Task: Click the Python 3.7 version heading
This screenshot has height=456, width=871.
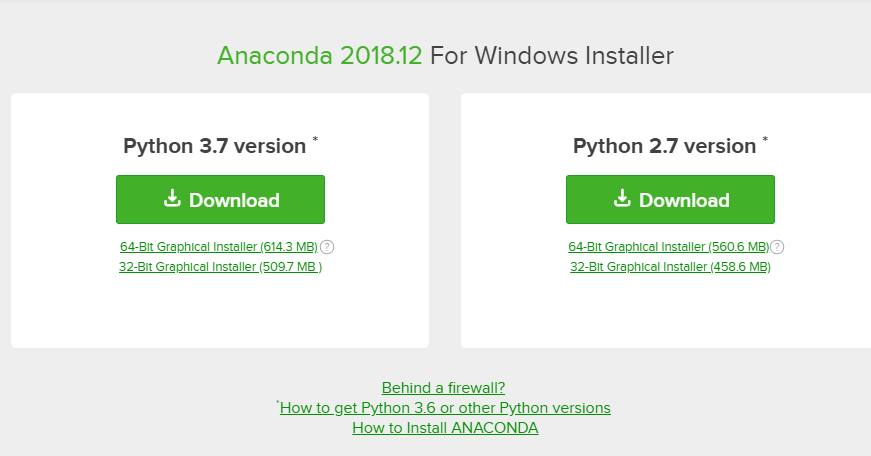Action: pos(214,146)
